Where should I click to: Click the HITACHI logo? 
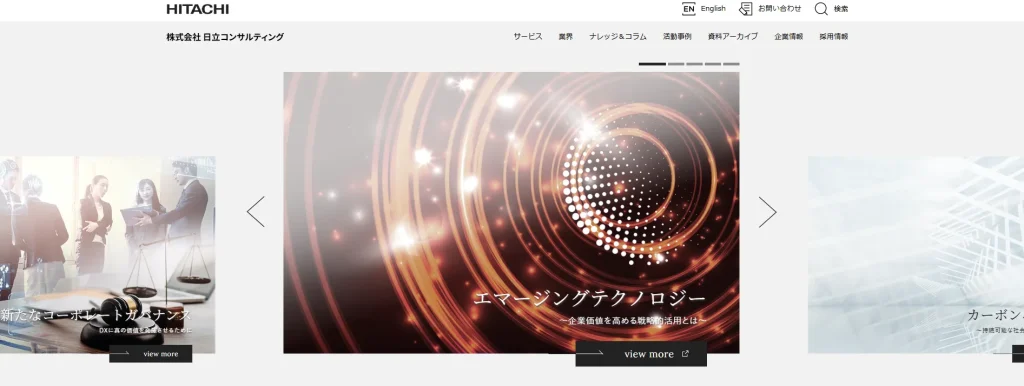(x=198, y=9)
